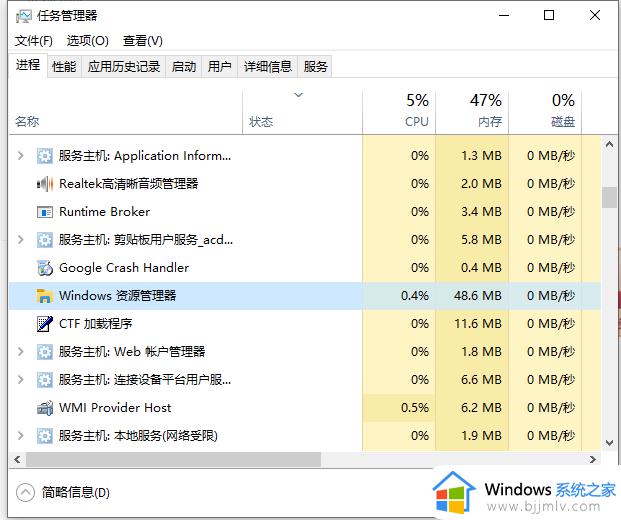Expand 服务主机: Web 帐户管理器 row
Image resolution: width=621 pixels, height=520 pixels.
(21, 352)
